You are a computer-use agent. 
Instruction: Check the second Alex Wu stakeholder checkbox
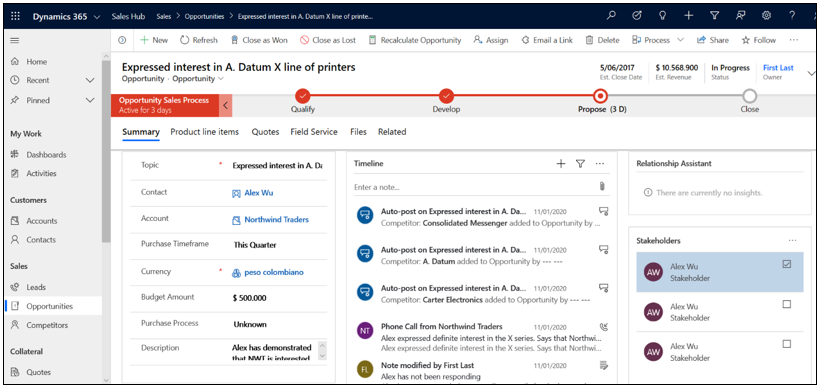787,304
